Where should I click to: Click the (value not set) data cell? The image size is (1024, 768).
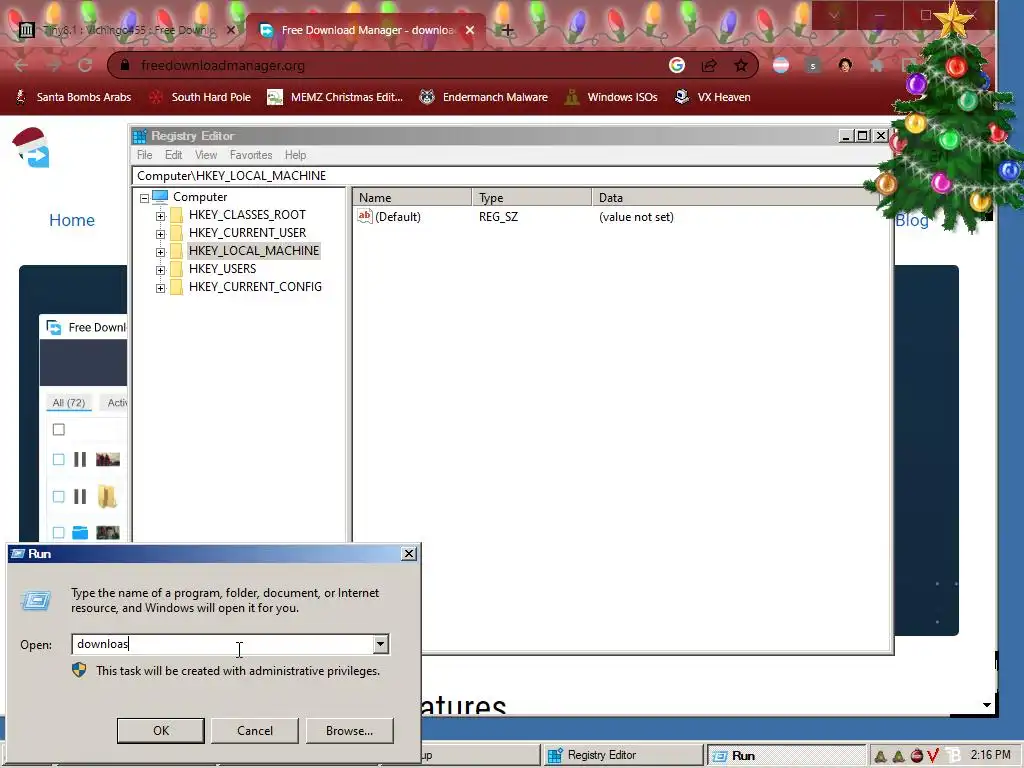click(x=636, y=217)
